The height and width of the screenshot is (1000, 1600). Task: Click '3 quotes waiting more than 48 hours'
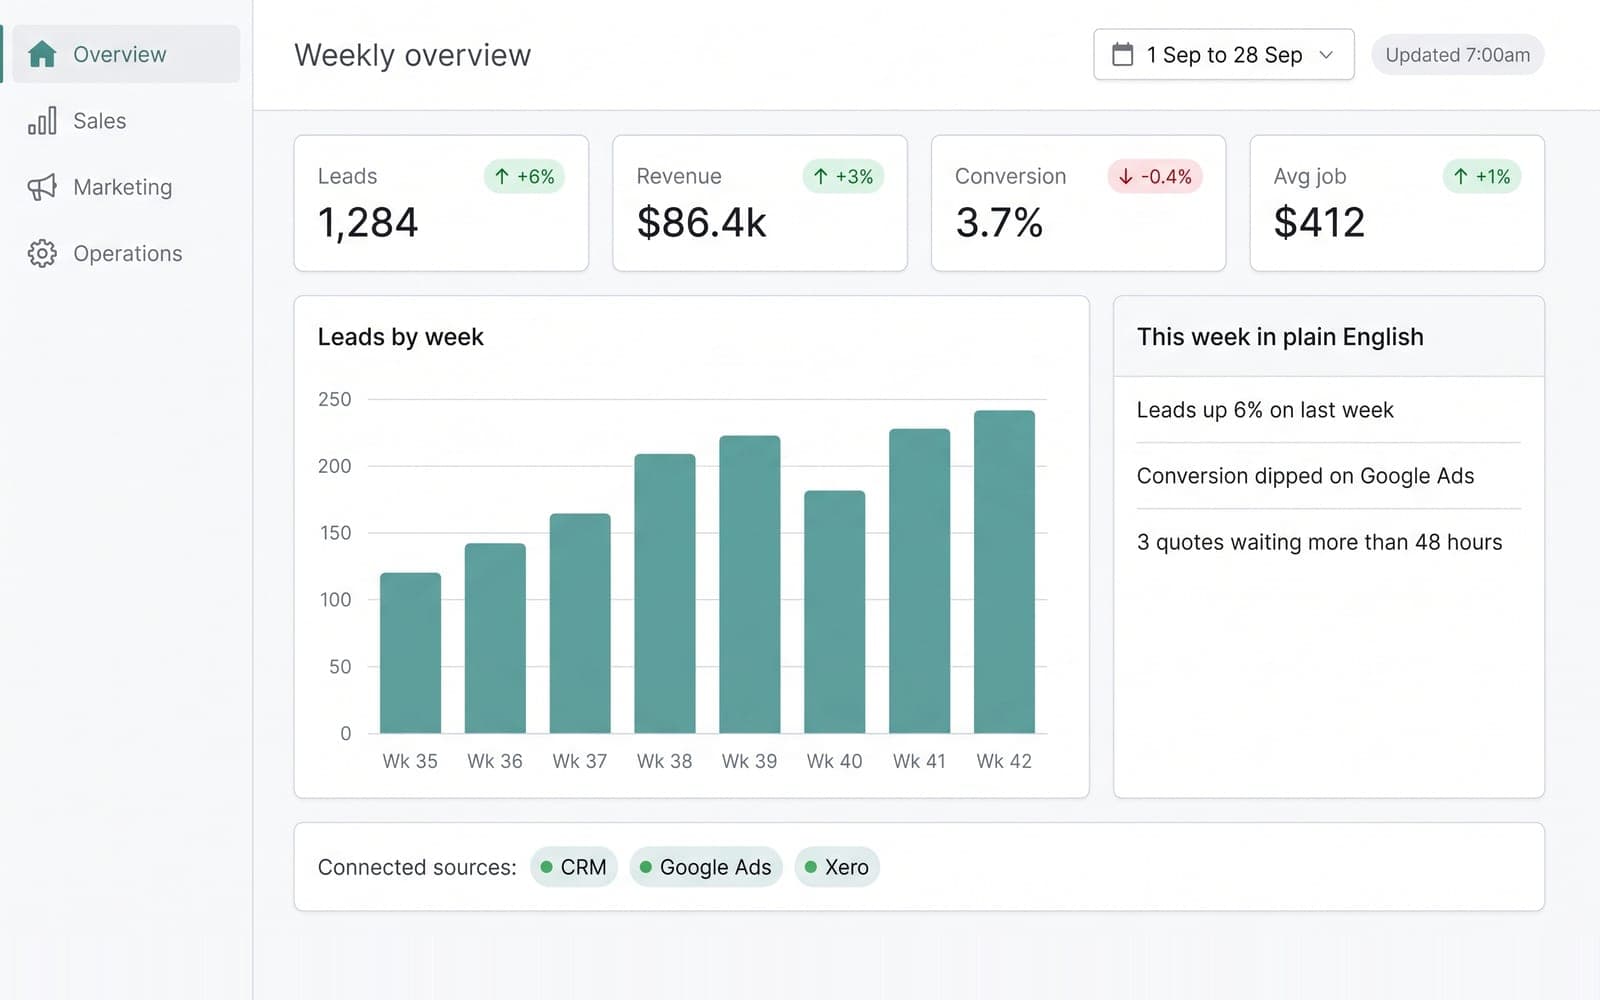point(1319,542)
